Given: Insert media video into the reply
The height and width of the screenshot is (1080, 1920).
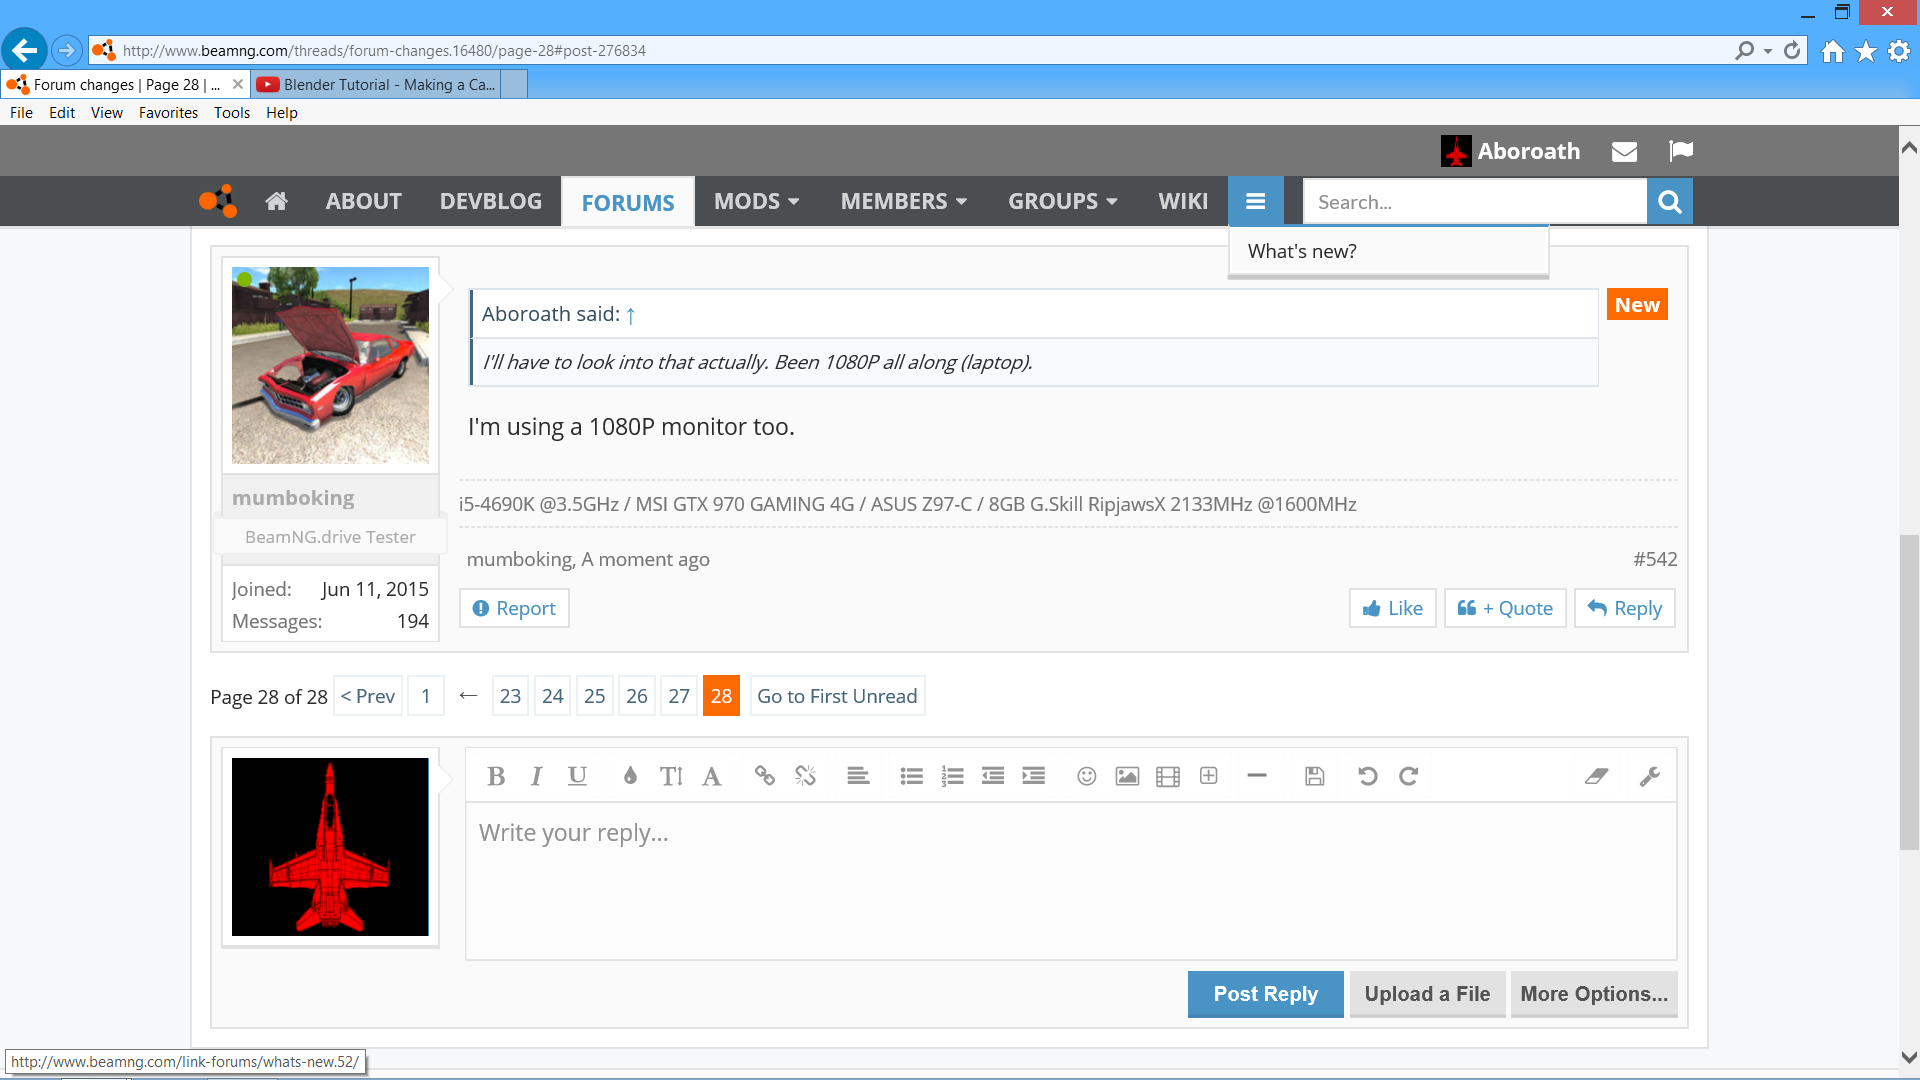Looking at the screenshot, I should 1168,776.
